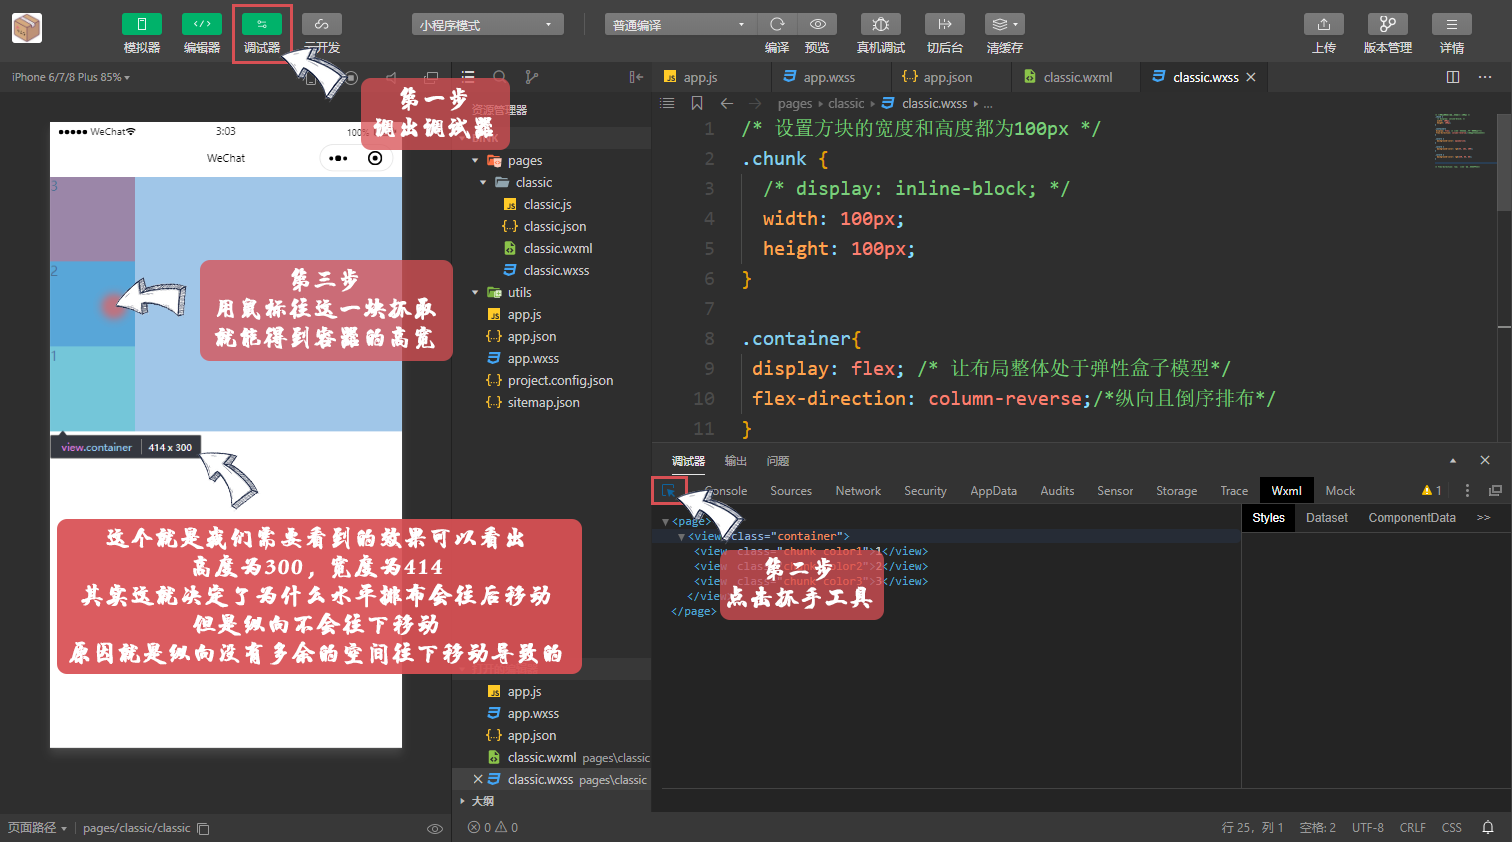Click the 预览 preview eye icon
Image resolution: width=1512 pixels, height=842 pixels.
(817, 24)
